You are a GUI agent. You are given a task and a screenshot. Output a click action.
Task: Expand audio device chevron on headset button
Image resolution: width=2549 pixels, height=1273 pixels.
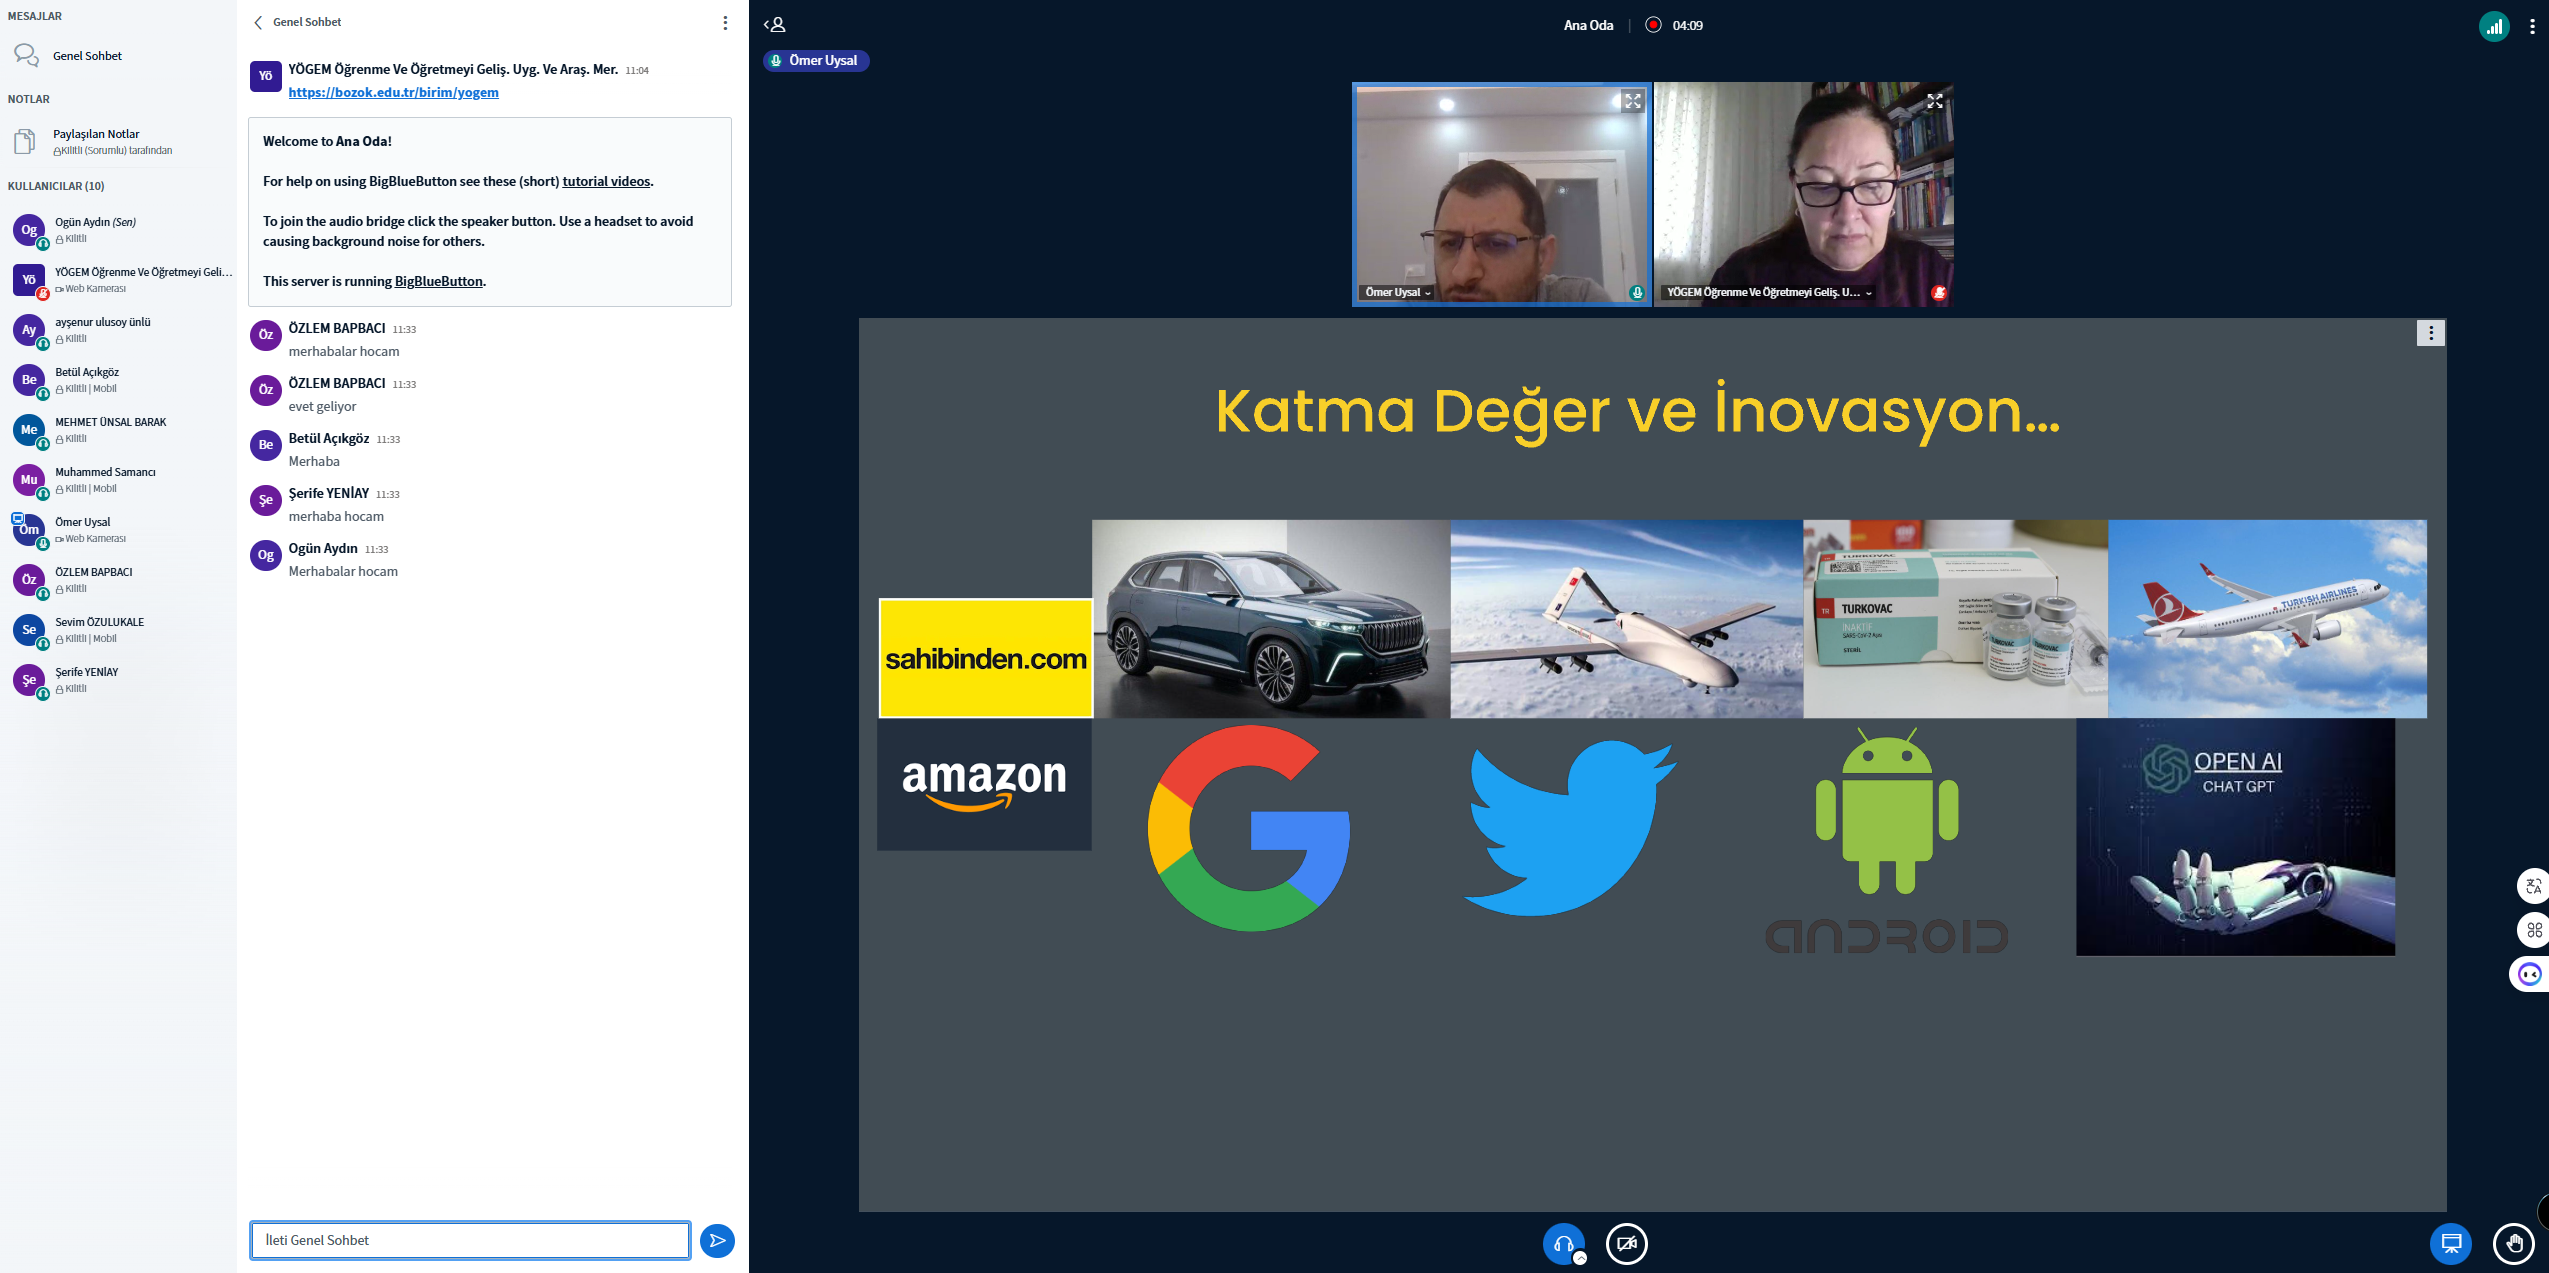pyautogui.click(x=1580, y=1258)
